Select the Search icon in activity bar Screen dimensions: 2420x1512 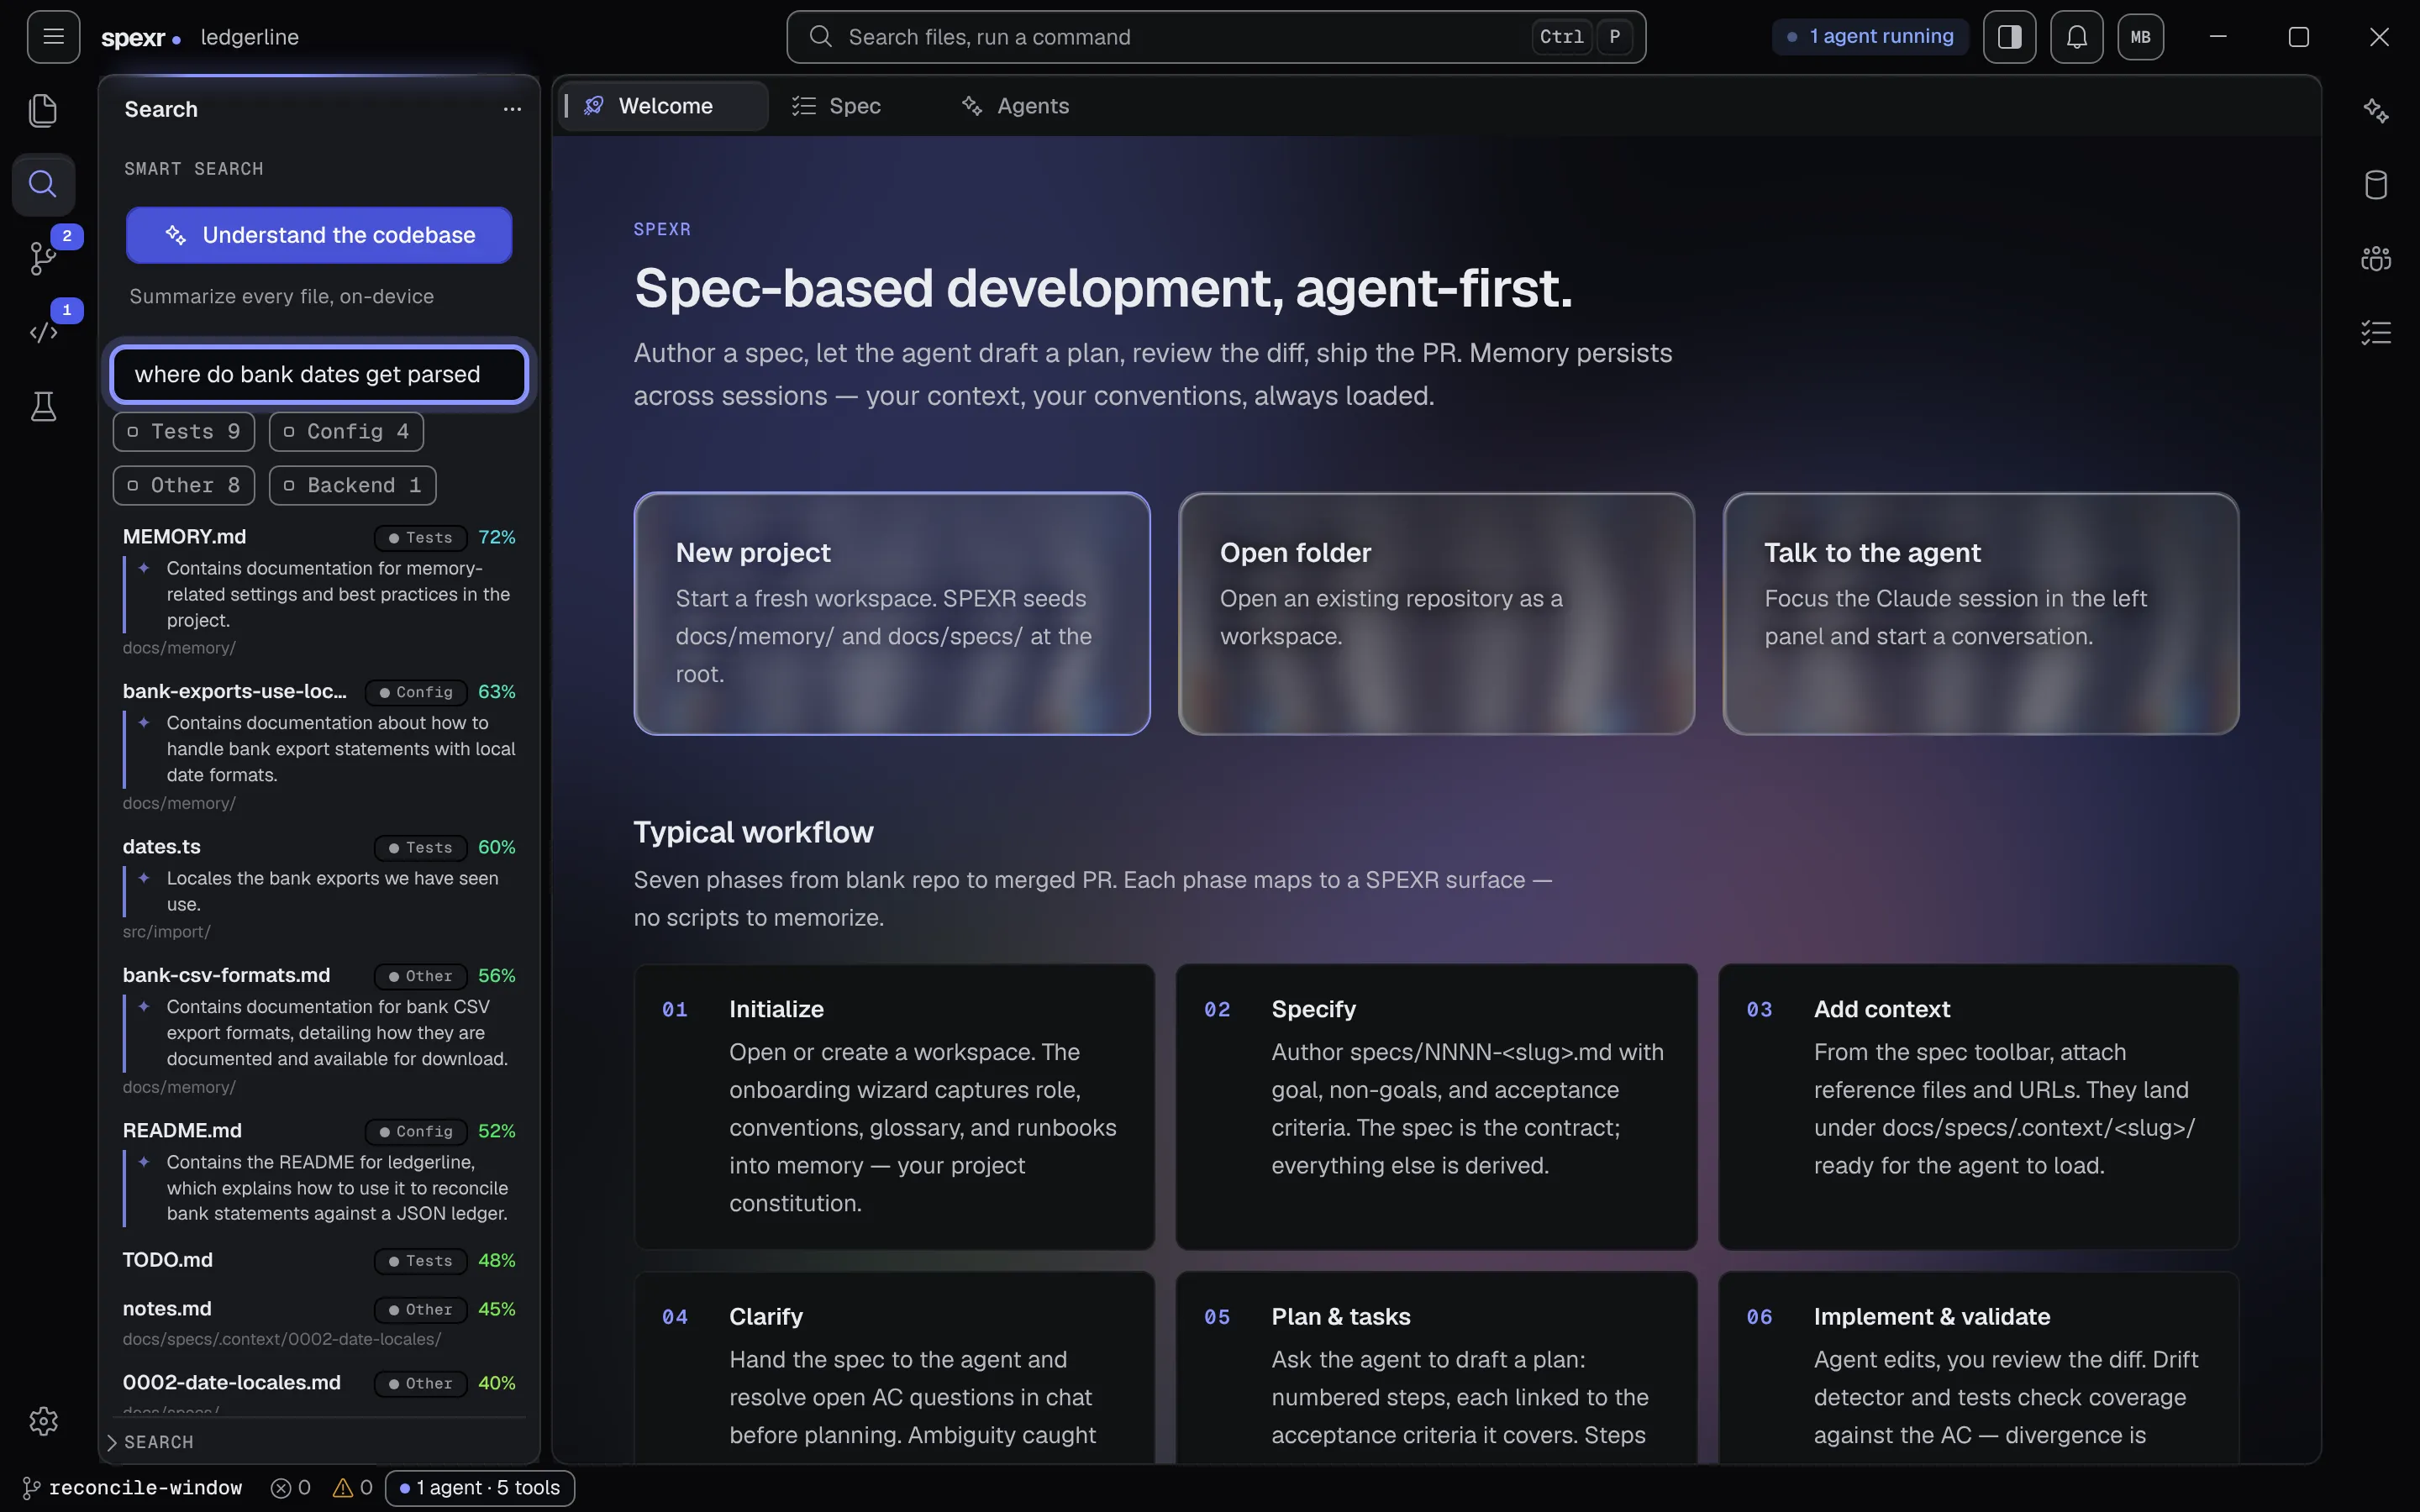point(43,184)
